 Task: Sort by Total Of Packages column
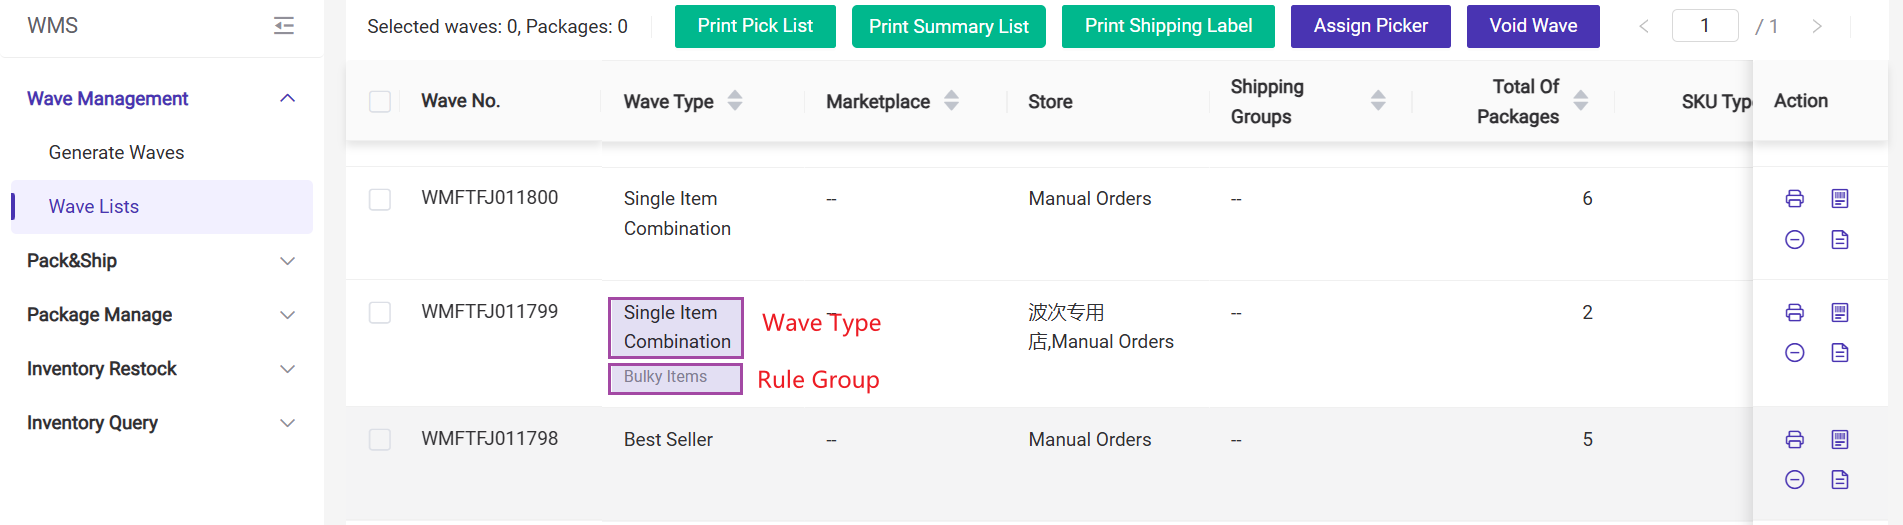pyautogui.click(x=1581, y=100)
